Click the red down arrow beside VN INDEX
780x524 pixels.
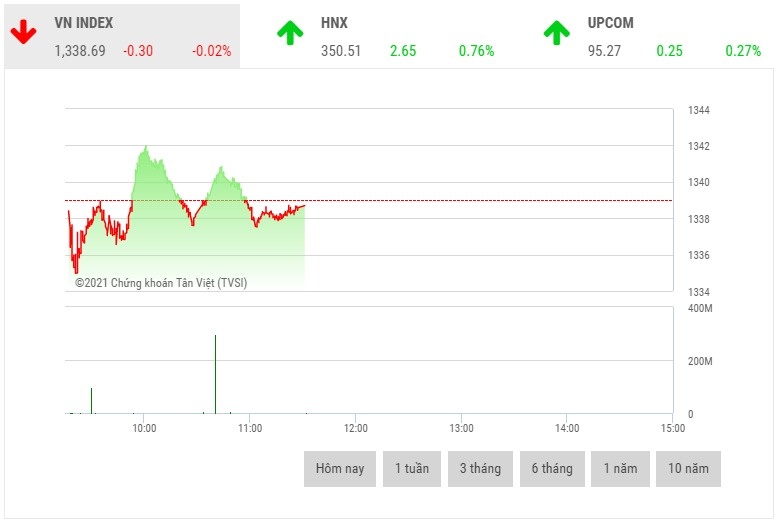coord(23,33)
